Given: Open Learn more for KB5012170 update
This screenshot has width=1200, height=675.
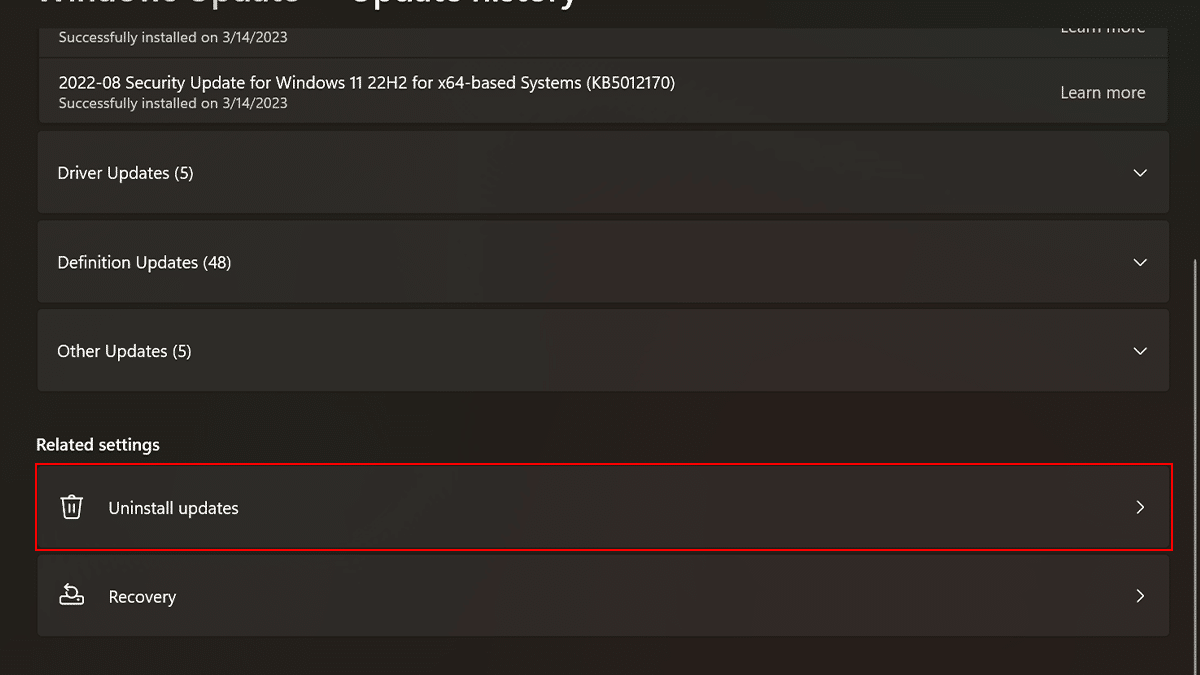Looking at the screenshot, I should [x=1102, y=92].
